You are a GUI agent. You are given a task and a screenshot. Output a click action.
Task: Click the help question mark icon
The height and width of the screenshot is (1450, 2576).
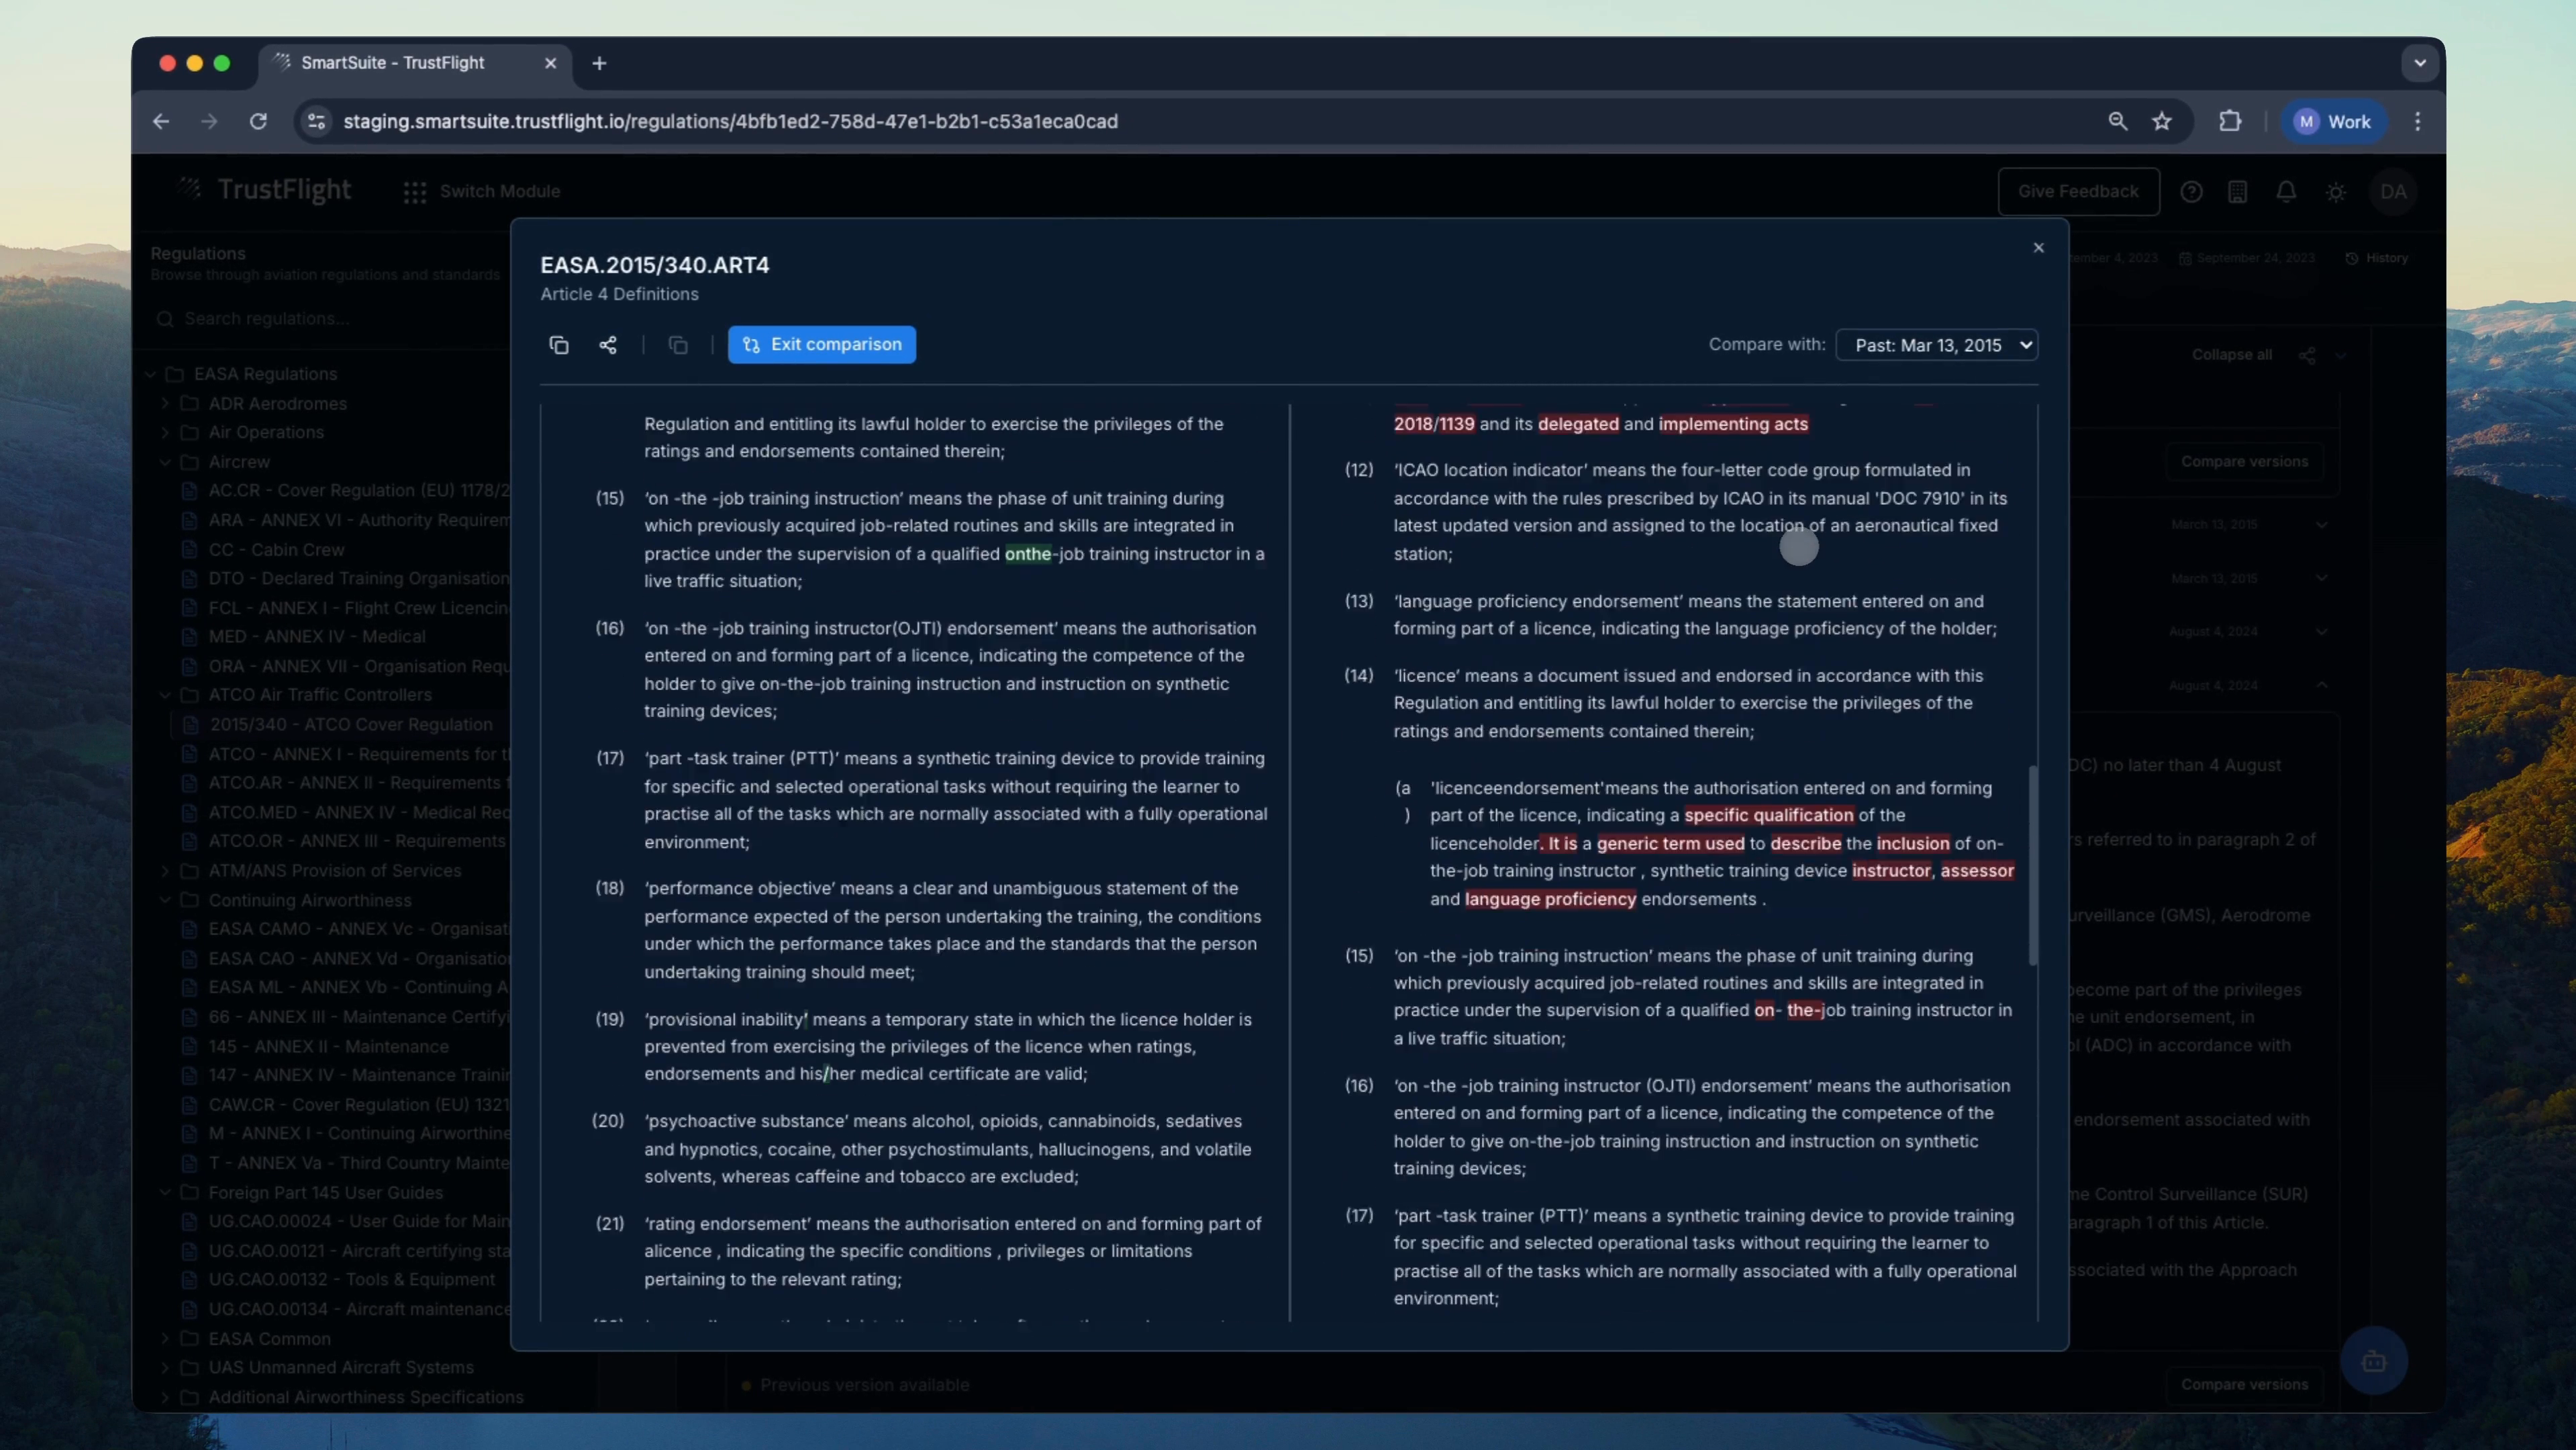pyautogui.click(x=2191, y=191)
